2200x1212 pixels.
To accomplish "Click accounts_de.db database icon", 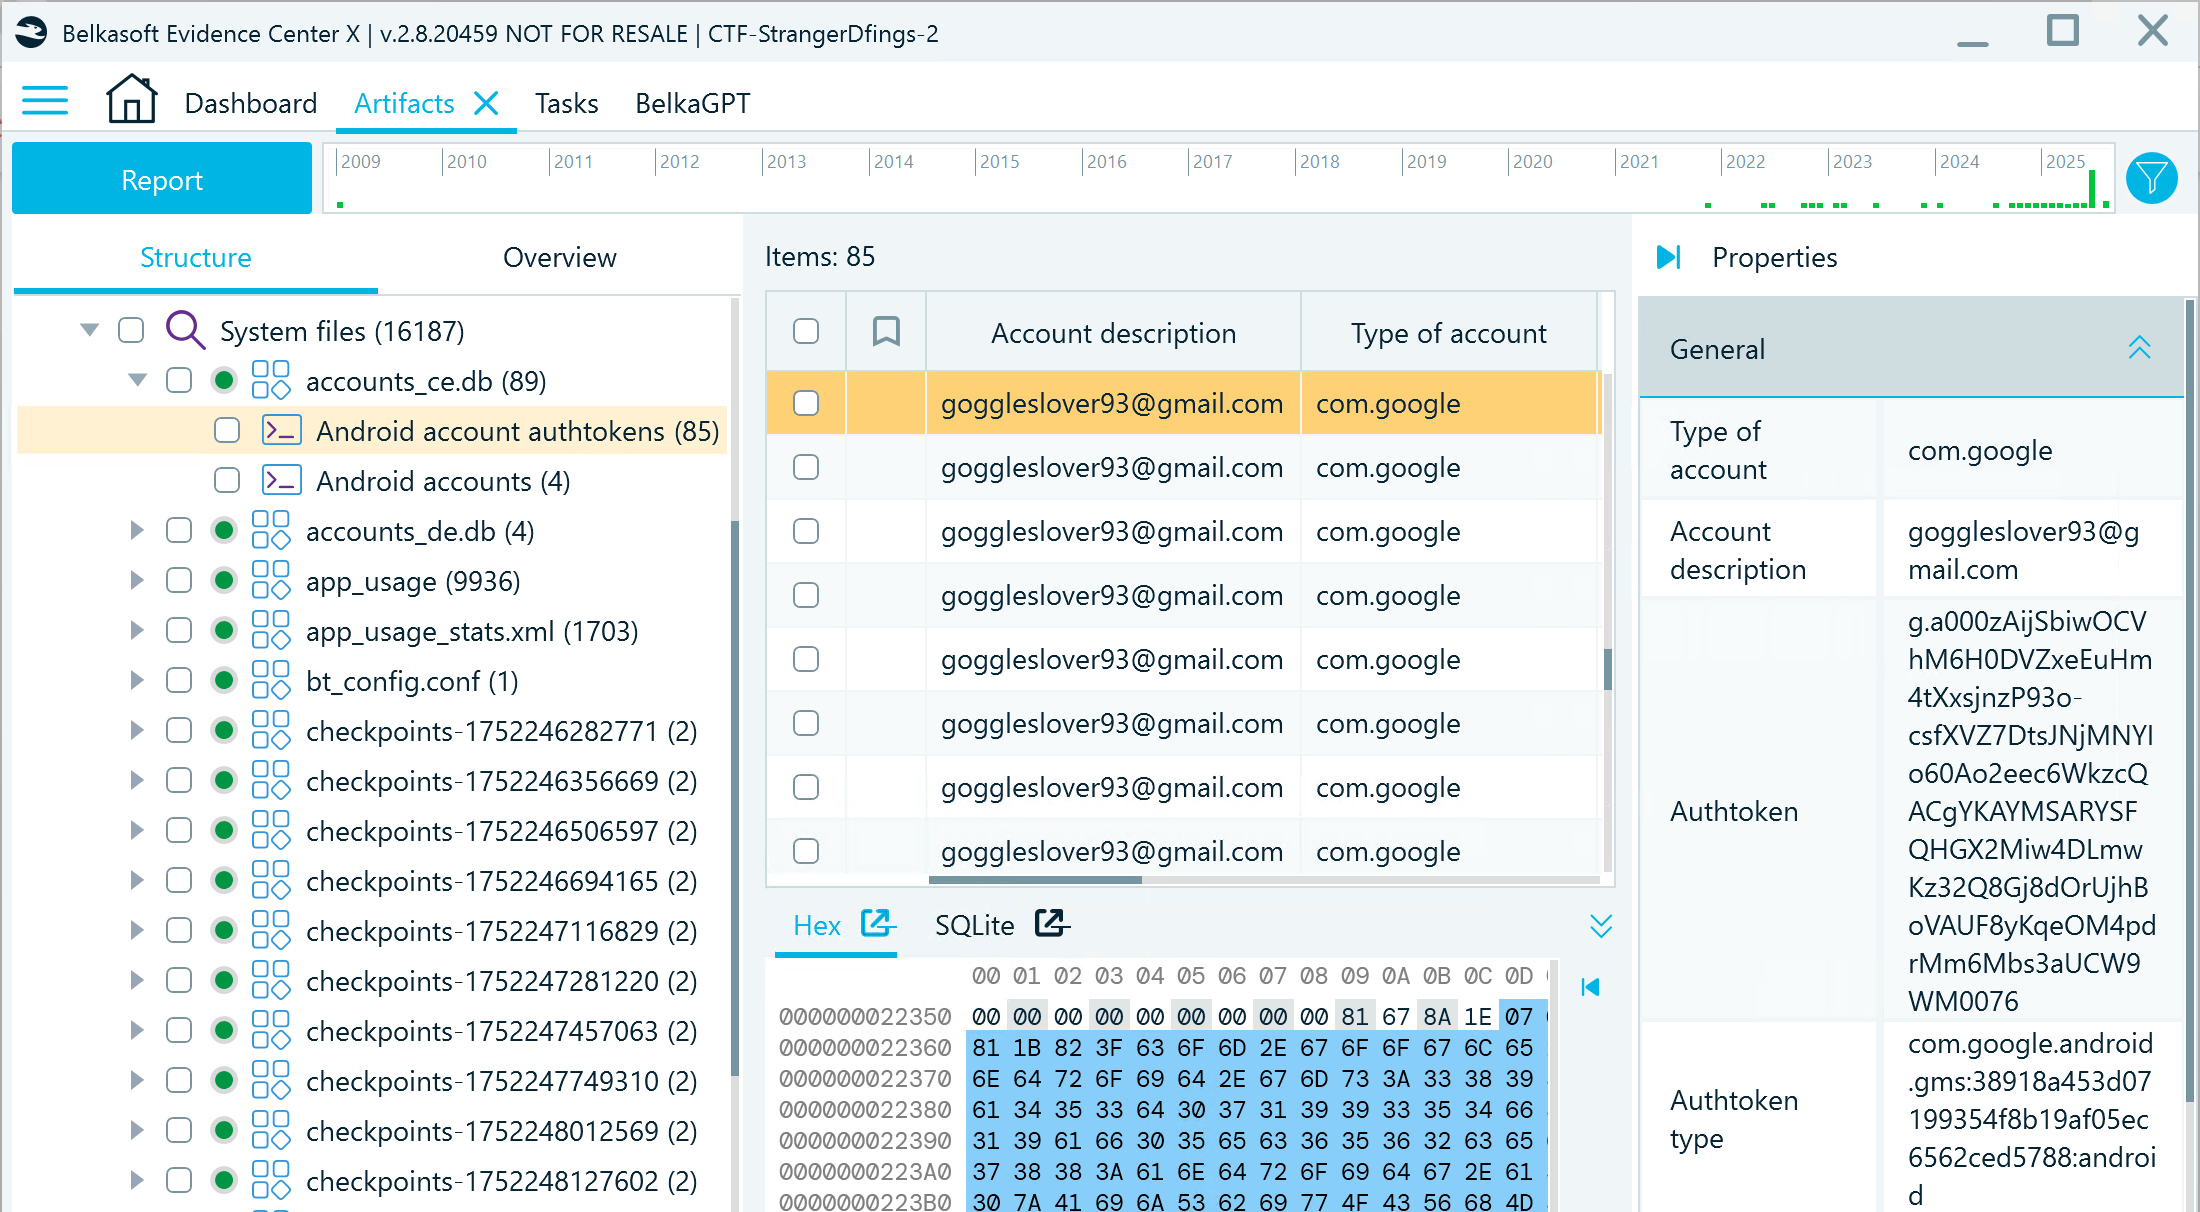I will coord(270,530).
